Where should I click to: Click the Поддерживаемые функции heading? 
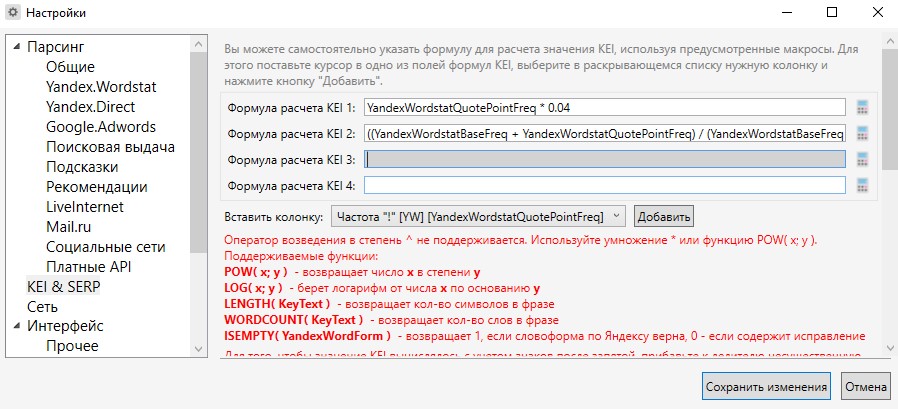pyautogui.click(x=302, y=255)
